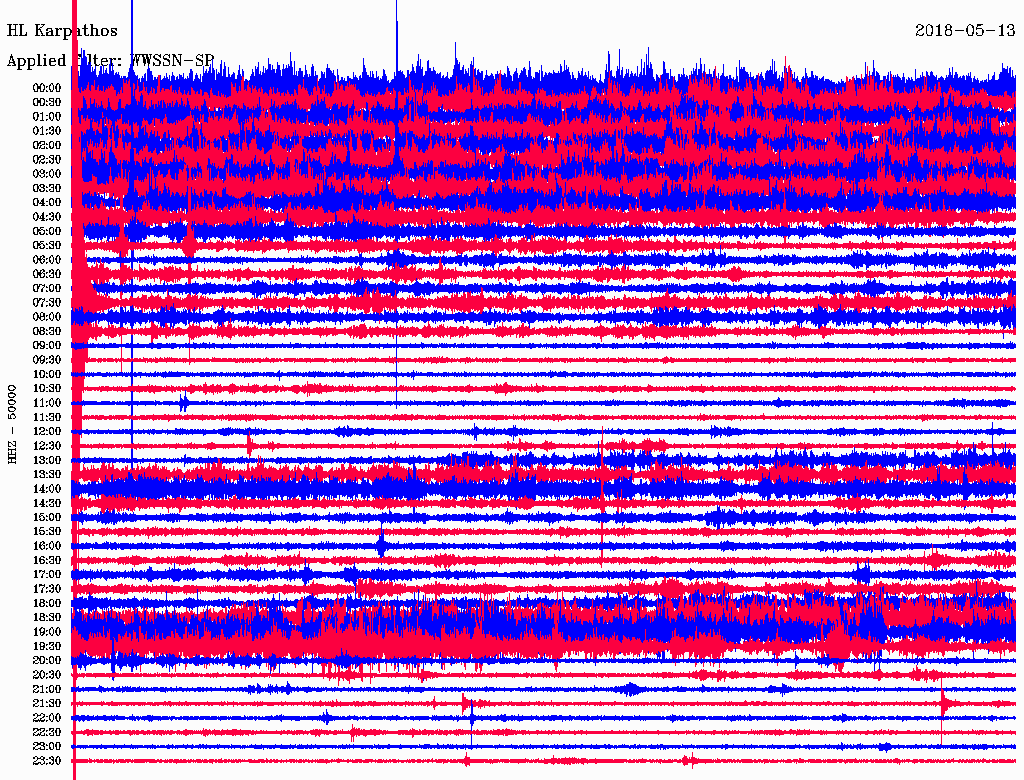Select the 05:00 time label
Screen dimensions: 1024x780
(46, 231)
